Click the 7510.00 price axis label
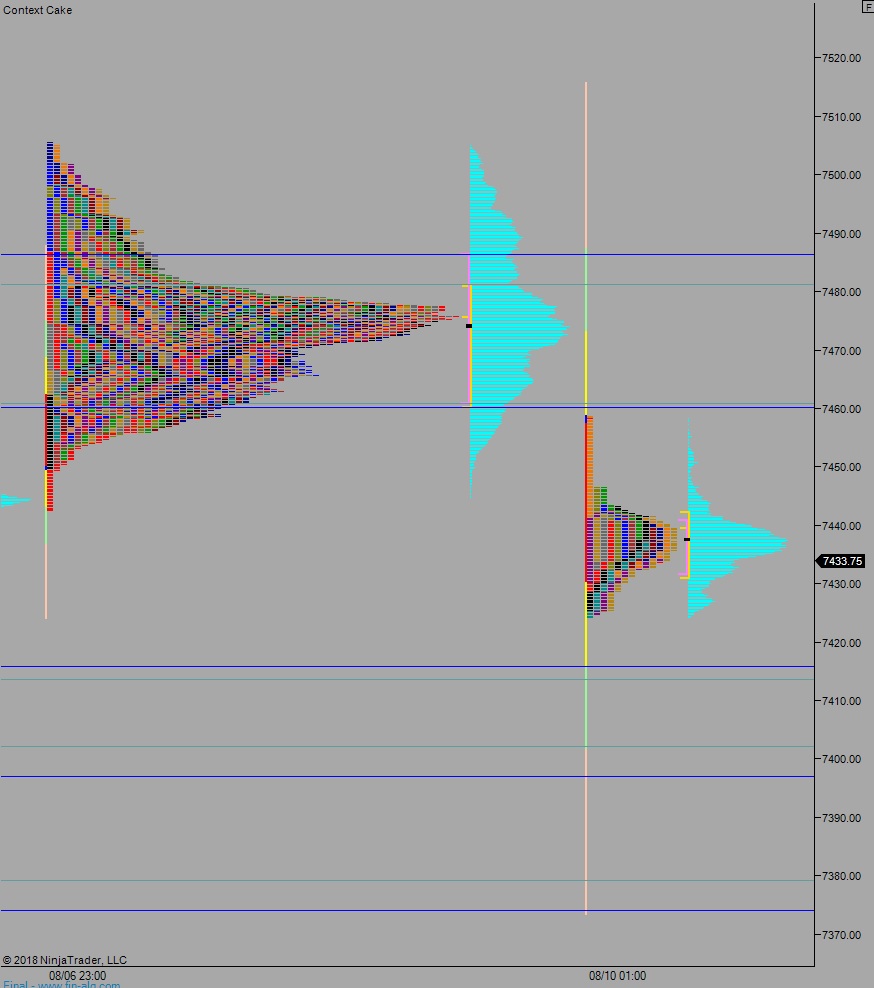 841,117
